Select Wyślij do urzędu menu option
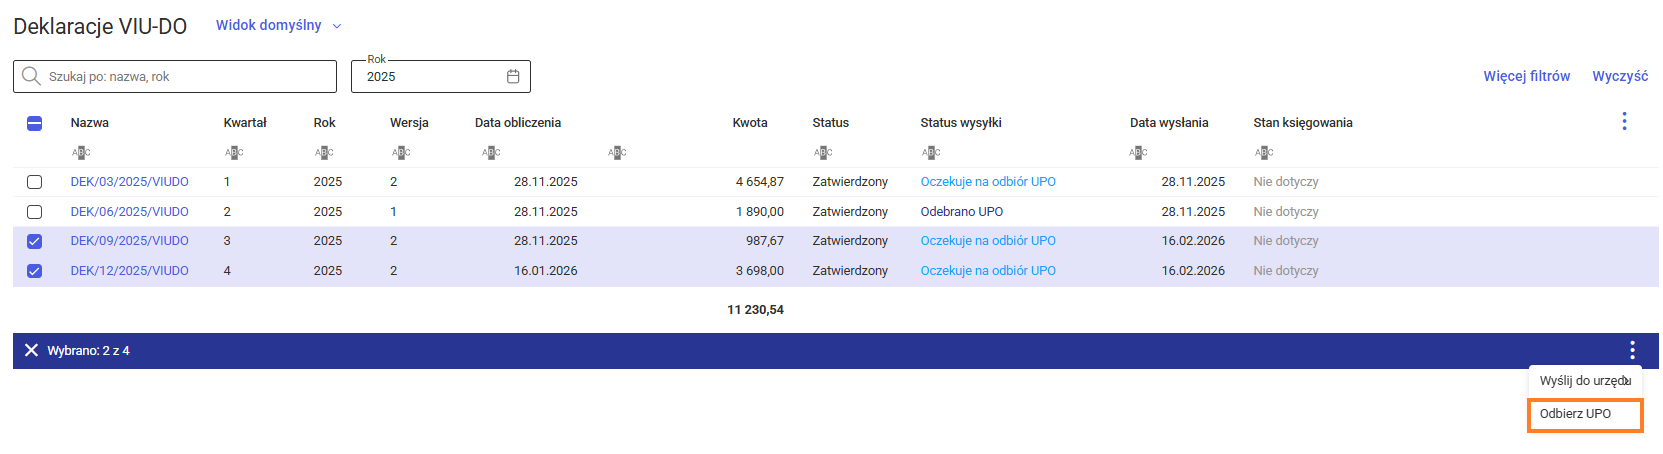 click(1584, 381)
